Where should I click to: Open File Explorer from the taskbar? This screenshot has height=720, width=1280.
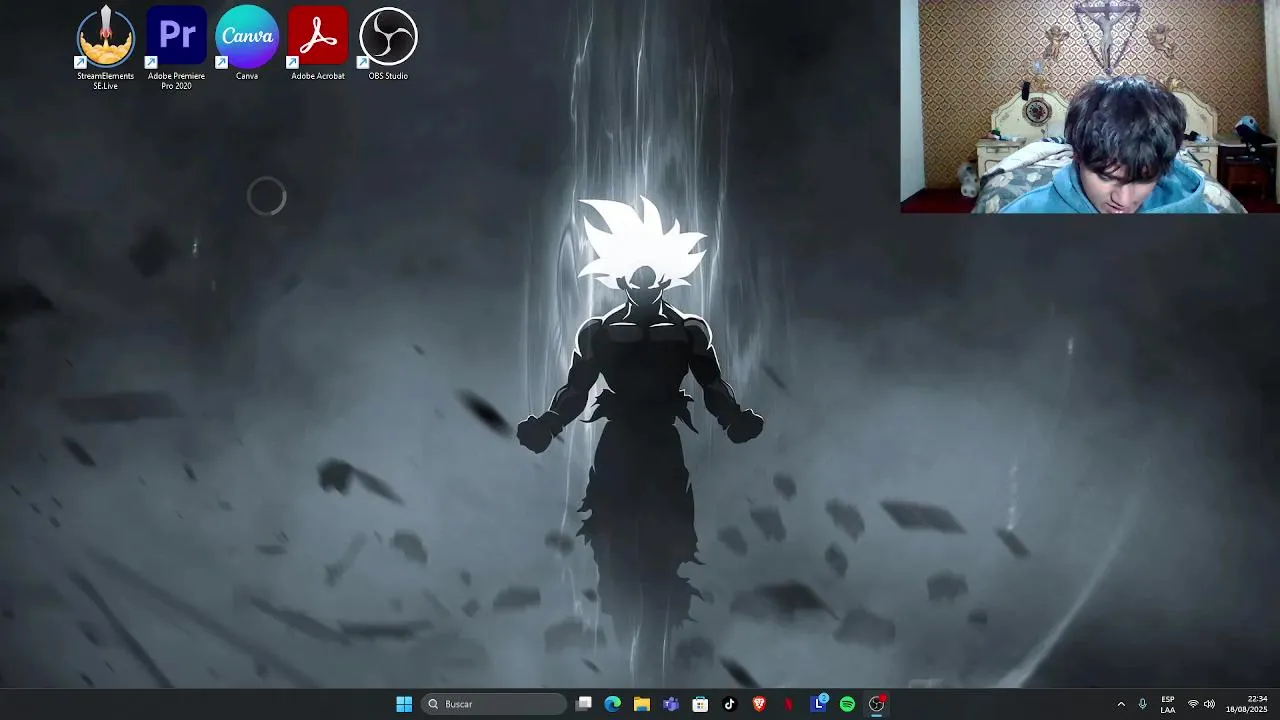coord(642,704)
